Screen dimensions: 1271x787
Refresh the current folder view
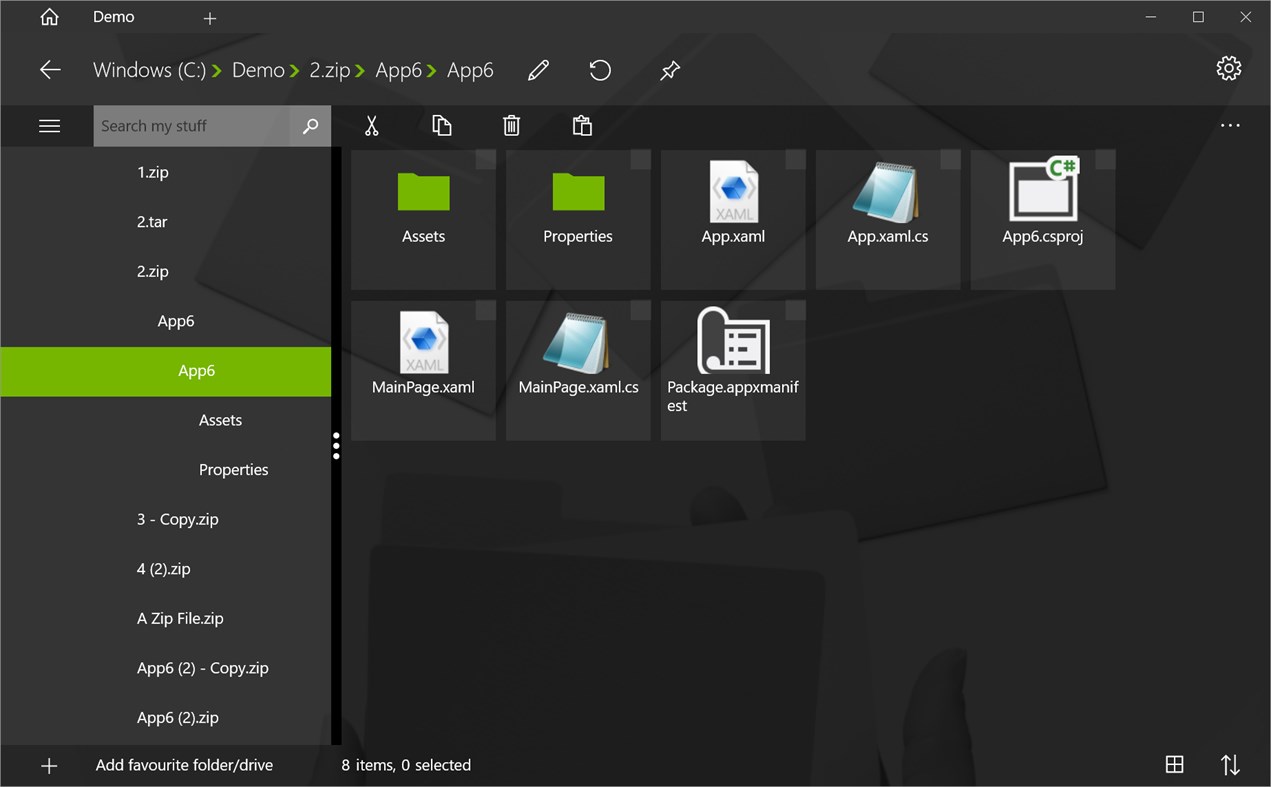(599, 70)
